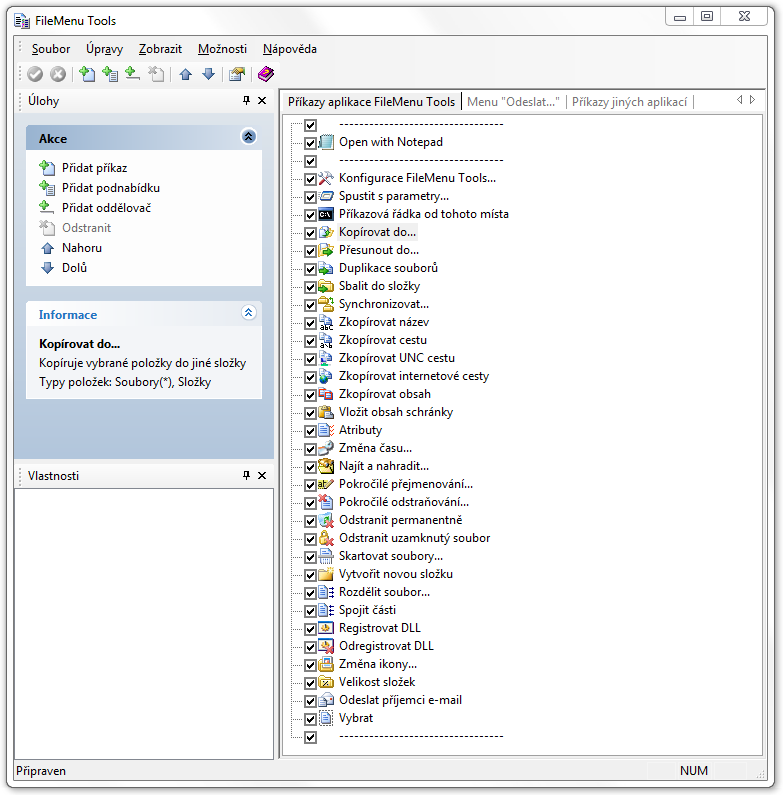Click the Přidat příkaz action link
Viewport: 783px width, 795px height.
point(94,168)
